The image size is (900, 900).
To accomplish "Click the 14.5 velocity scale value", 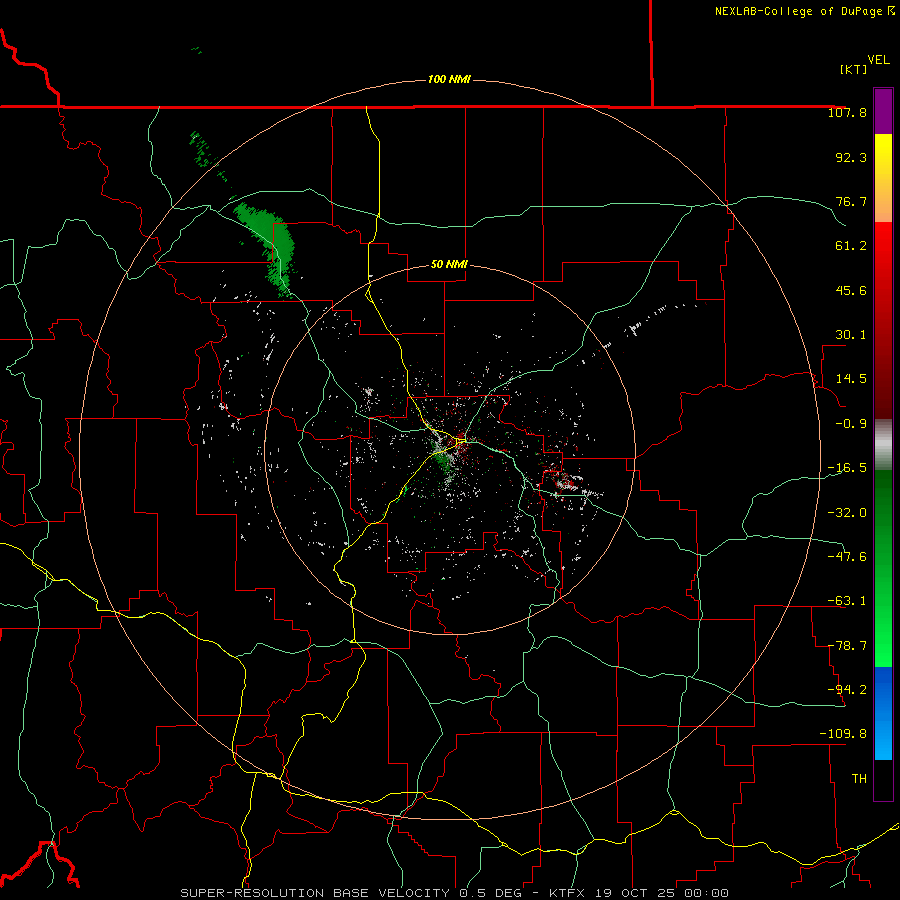I will click(851, 379).
